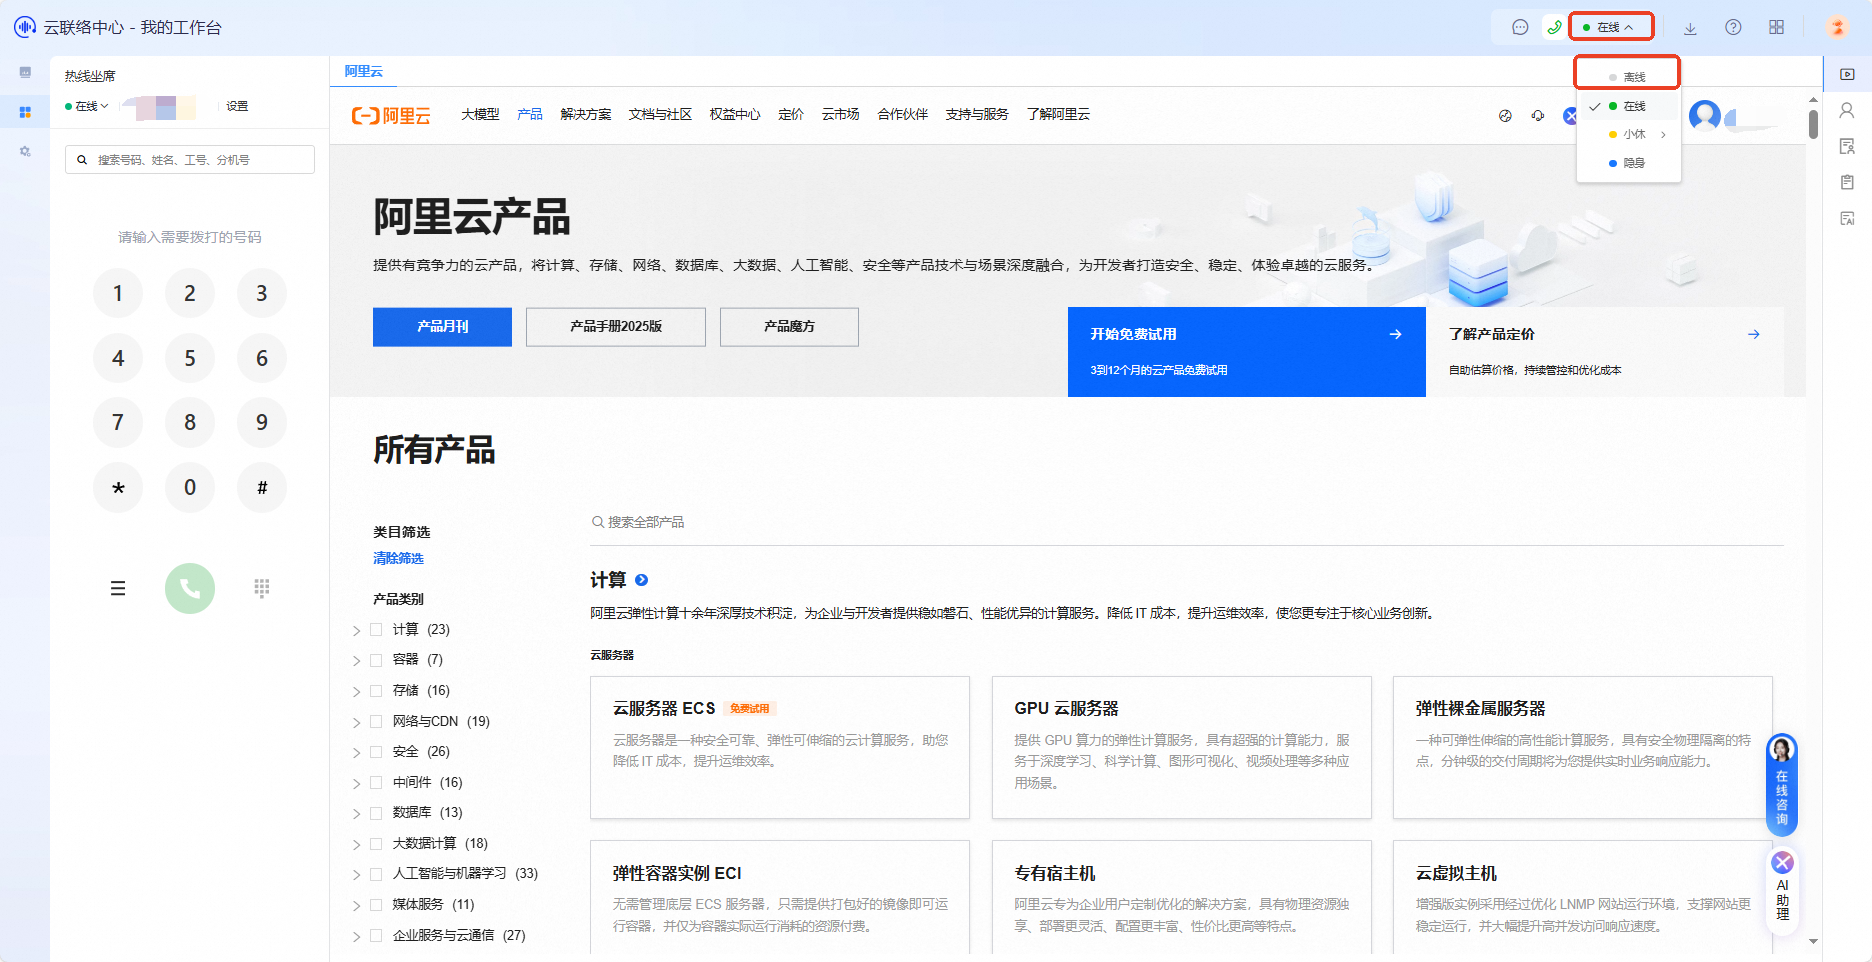Open the AI notes icon in right sidebar
Screen dimensions: 1872x962
coord(1847,218)
